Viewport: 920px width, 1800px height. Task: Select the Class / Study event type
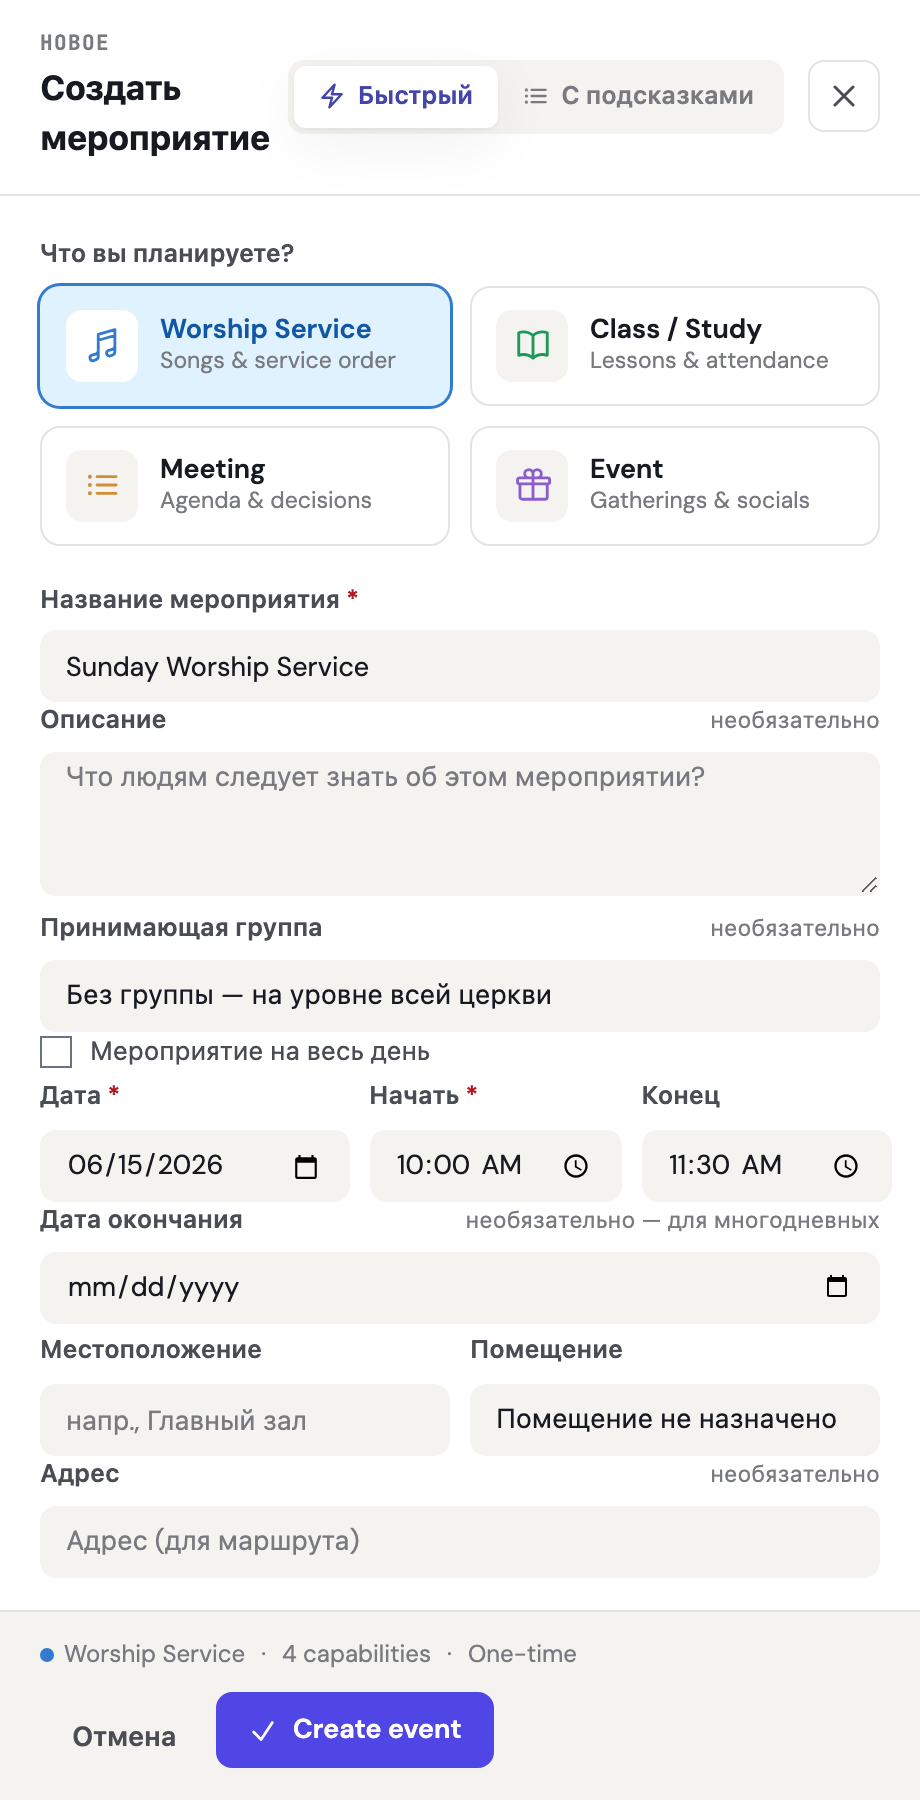click(675, 346)
